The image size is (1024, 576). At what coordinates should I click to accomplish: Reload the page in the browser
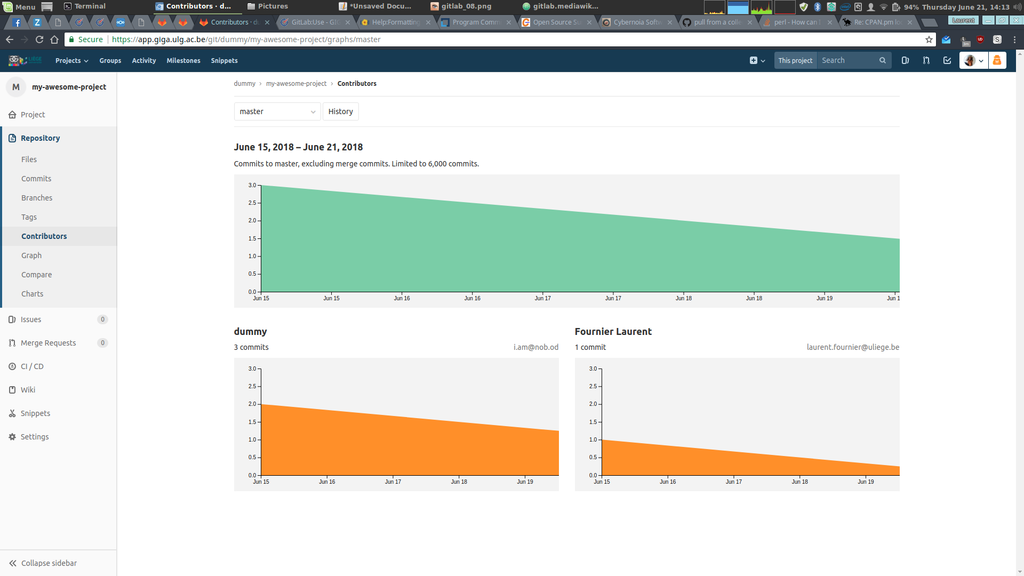tap(39, 39)
